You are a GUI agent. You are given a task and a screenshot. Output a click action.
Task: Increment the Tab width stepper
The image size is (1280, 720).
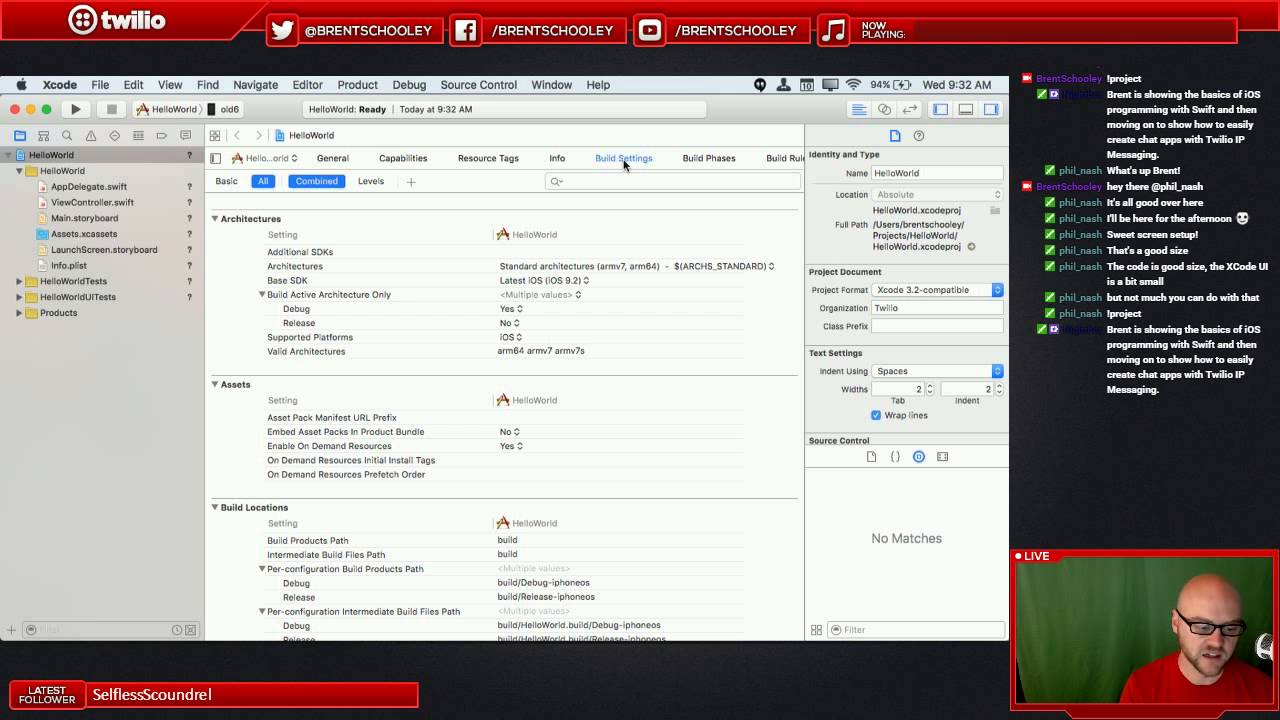pyautogui.click(x=930, y=386)
